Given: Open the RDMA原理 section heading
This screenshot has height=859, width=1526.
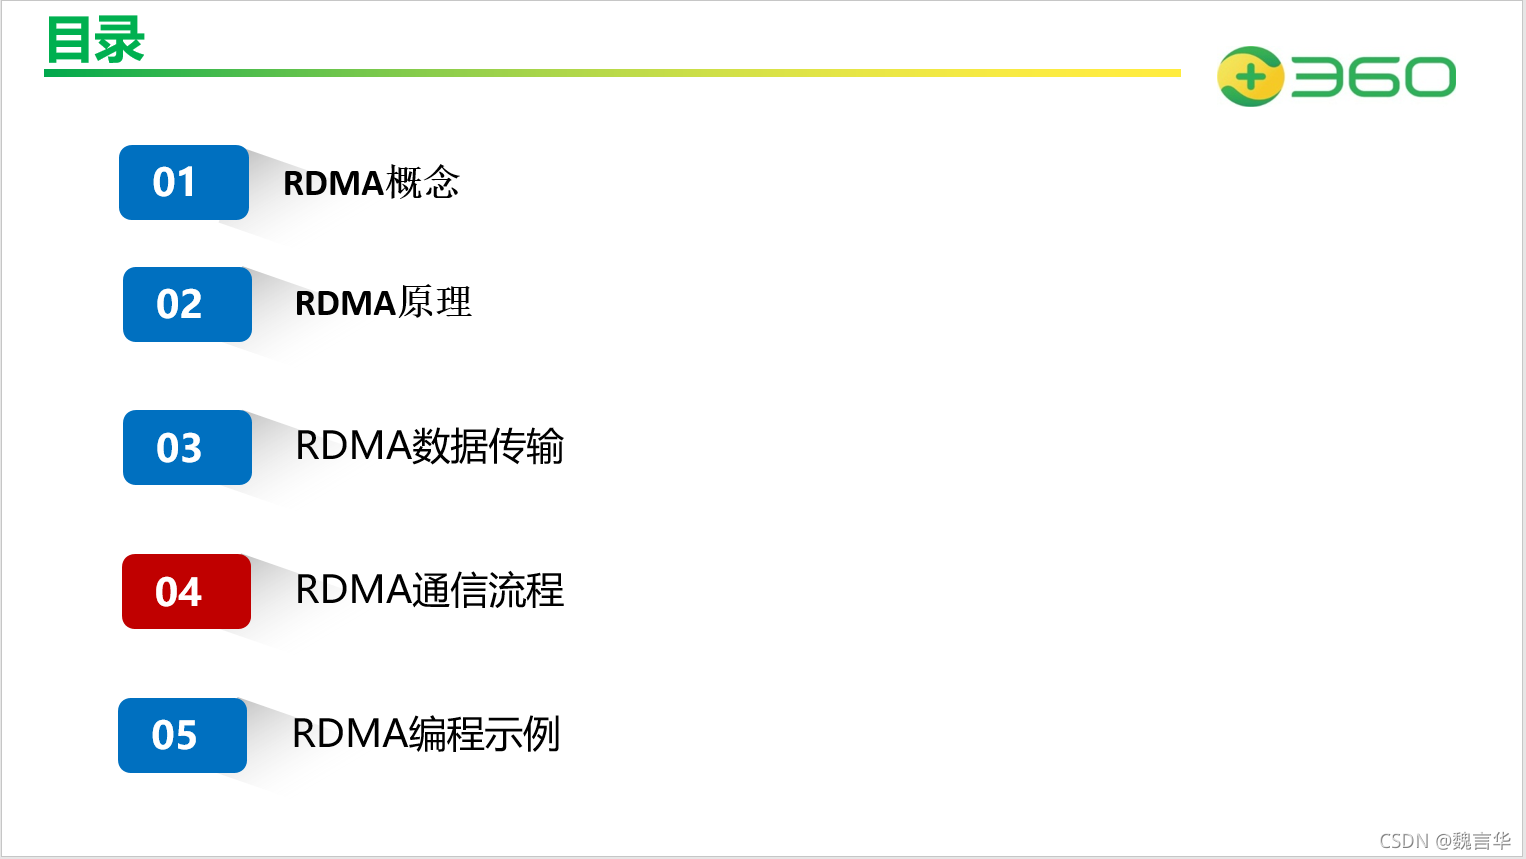Looking at the screenshot, I should (x=383, y=302).
